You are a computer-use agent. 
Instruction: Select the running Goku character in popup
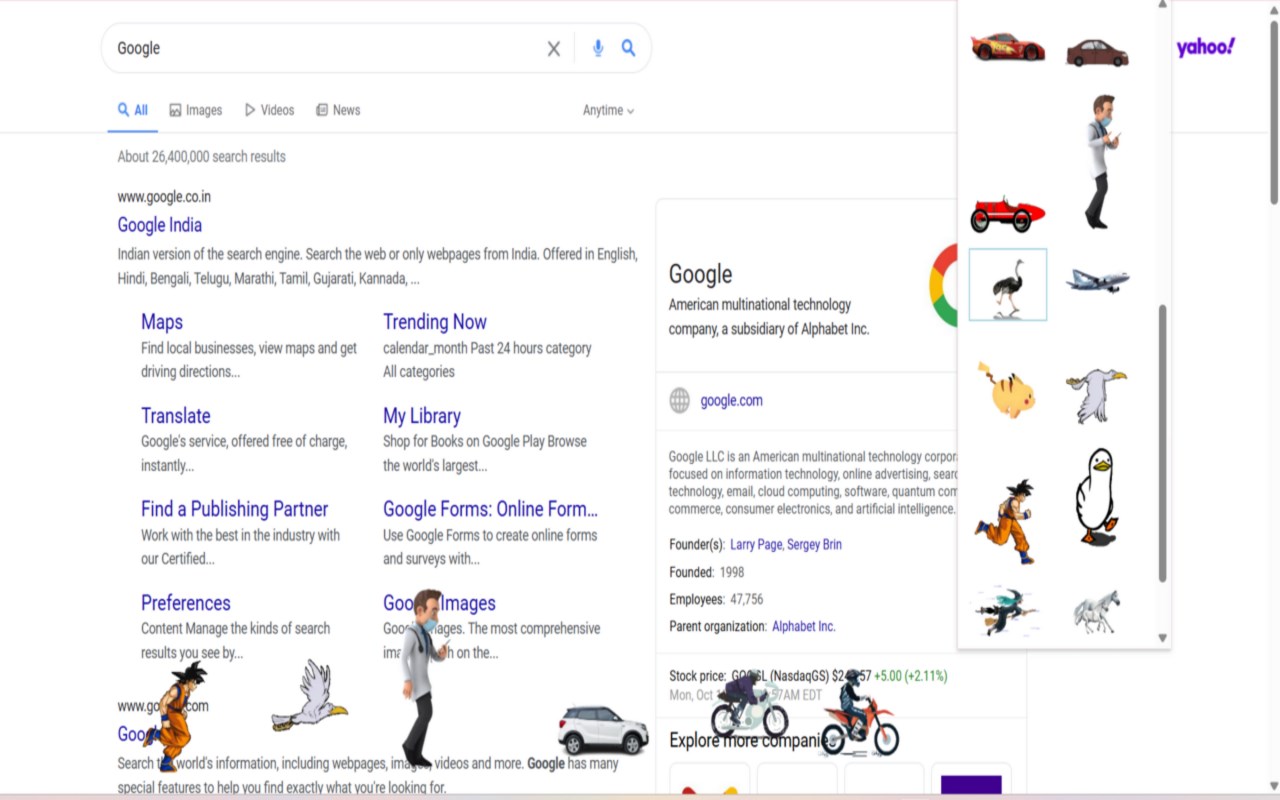(x=1004, y=520)
